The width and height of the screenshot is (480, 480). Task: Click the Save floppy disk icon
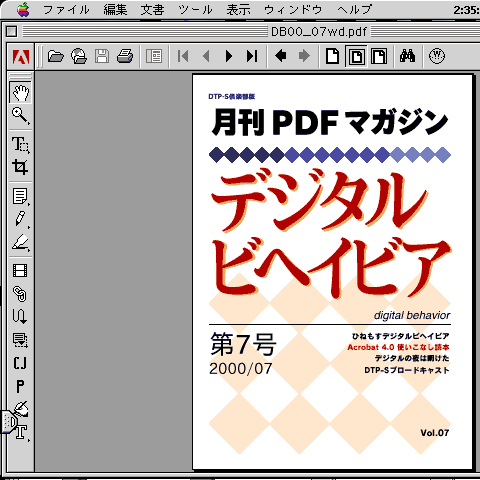(102, 56)
